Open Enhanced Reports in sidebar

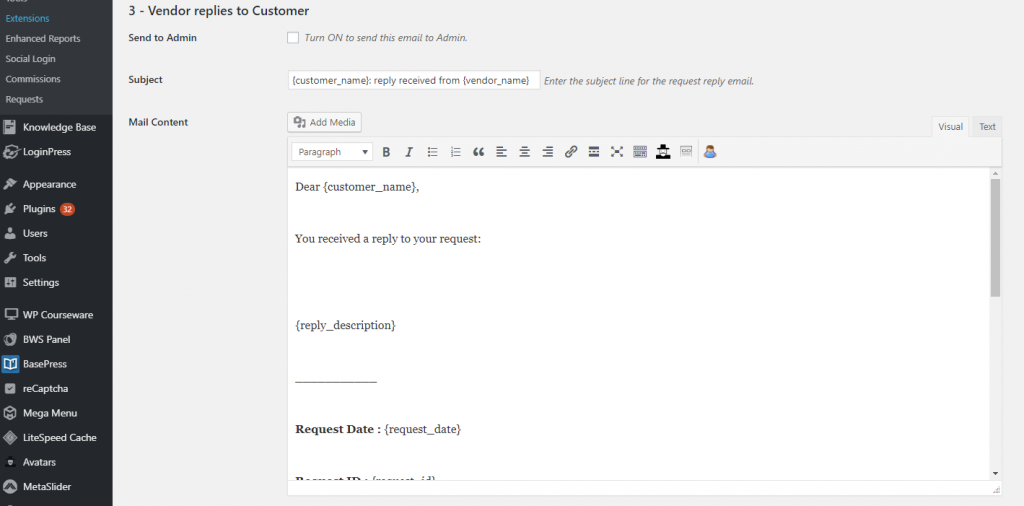pos(43,39)
